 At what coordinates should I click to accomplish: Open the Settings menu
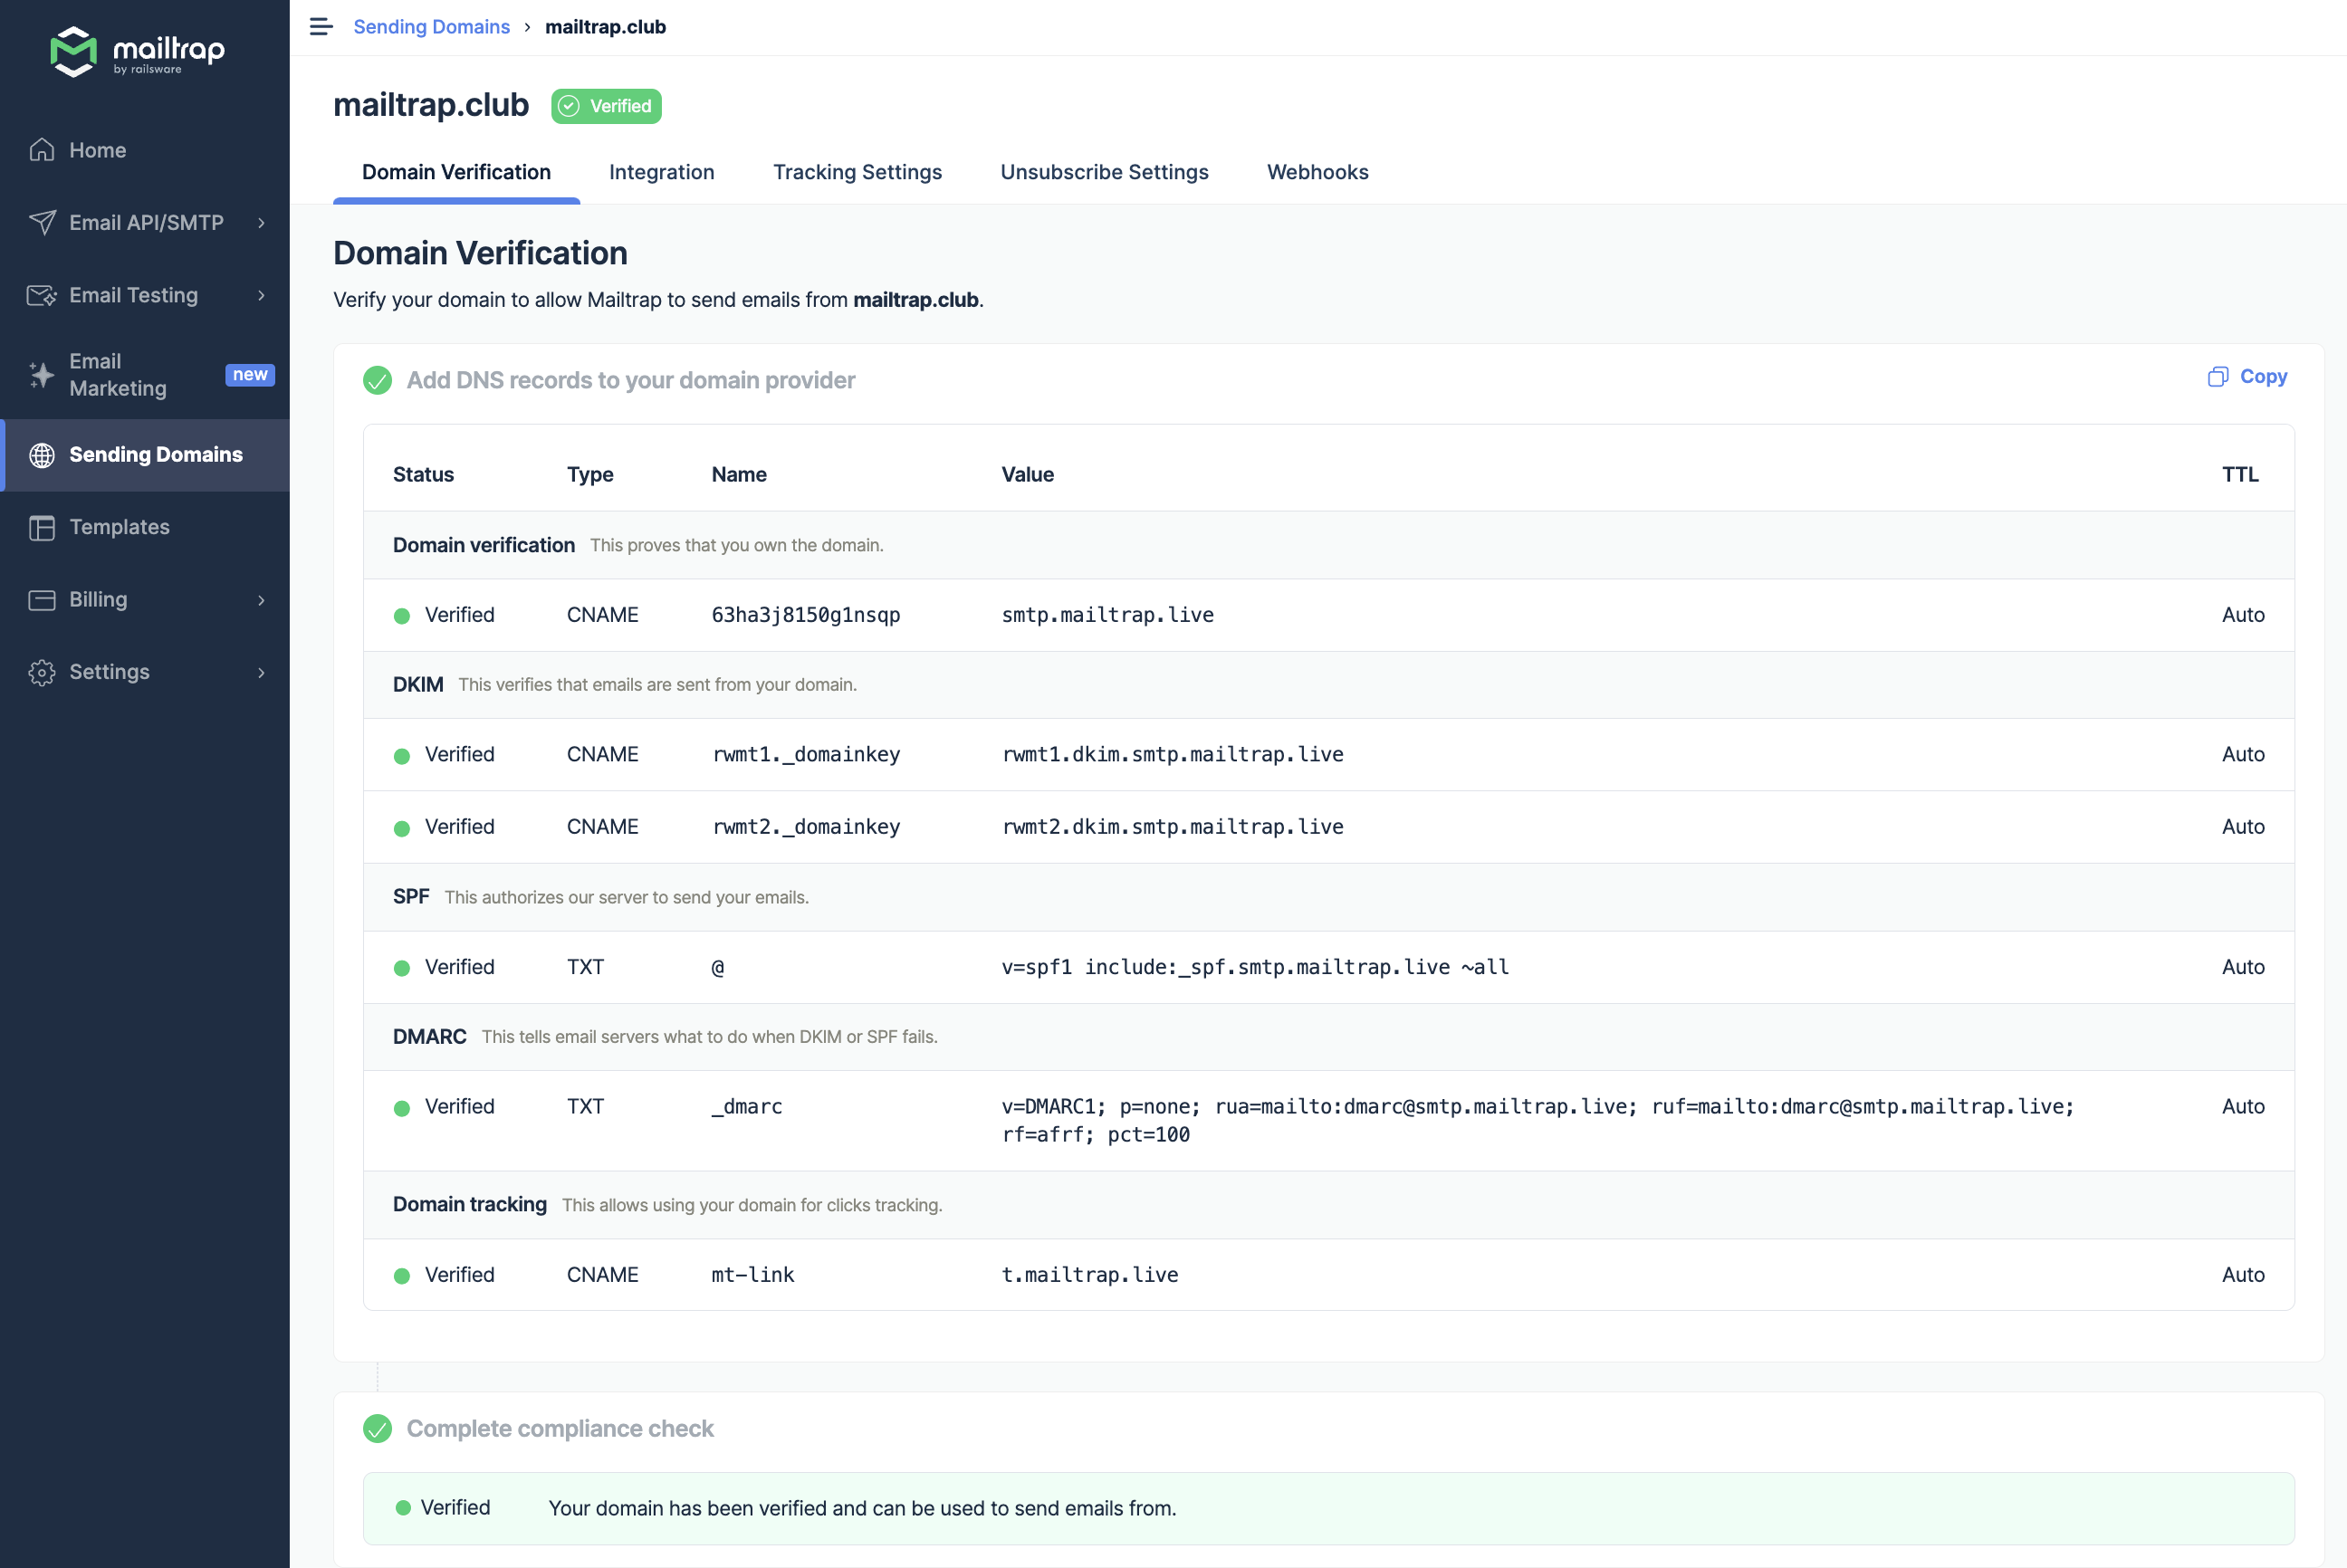pyautogui.click(x=147, y=670)
